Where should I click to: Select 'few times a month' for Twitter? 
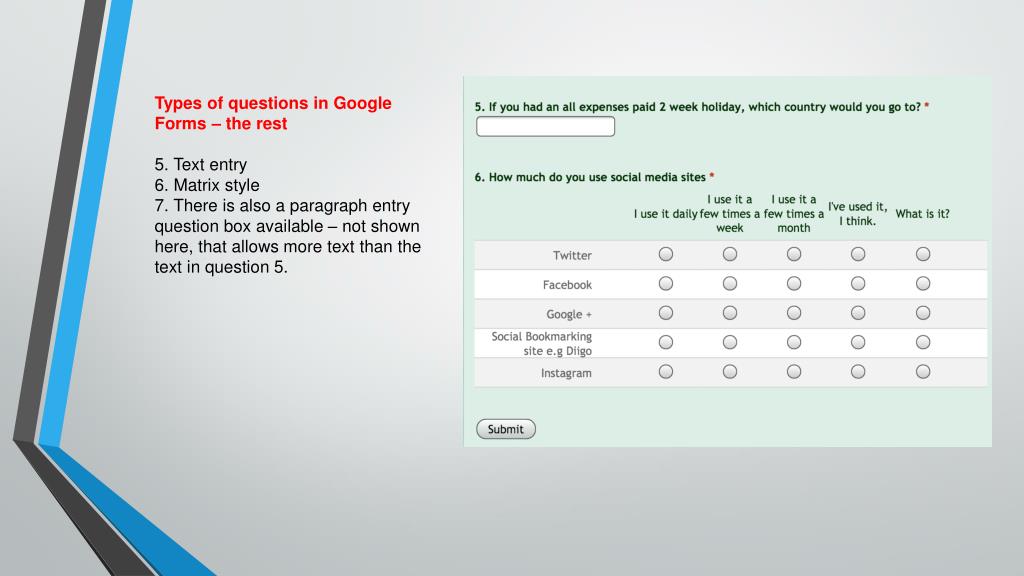pos(793,254)
